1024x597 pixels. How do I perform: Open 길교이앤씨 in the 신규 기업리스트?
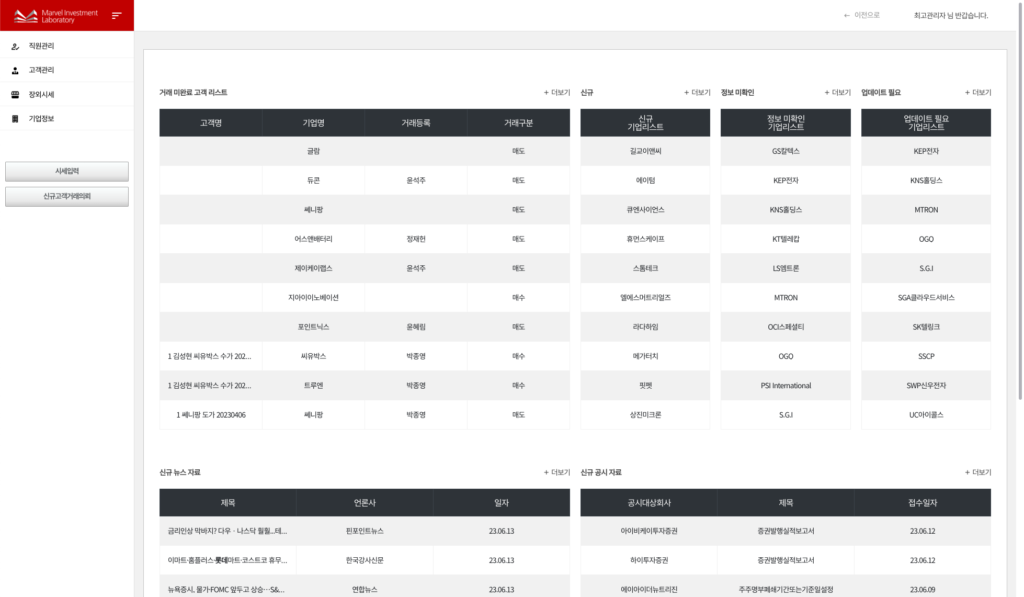click(x=645, y=151)
